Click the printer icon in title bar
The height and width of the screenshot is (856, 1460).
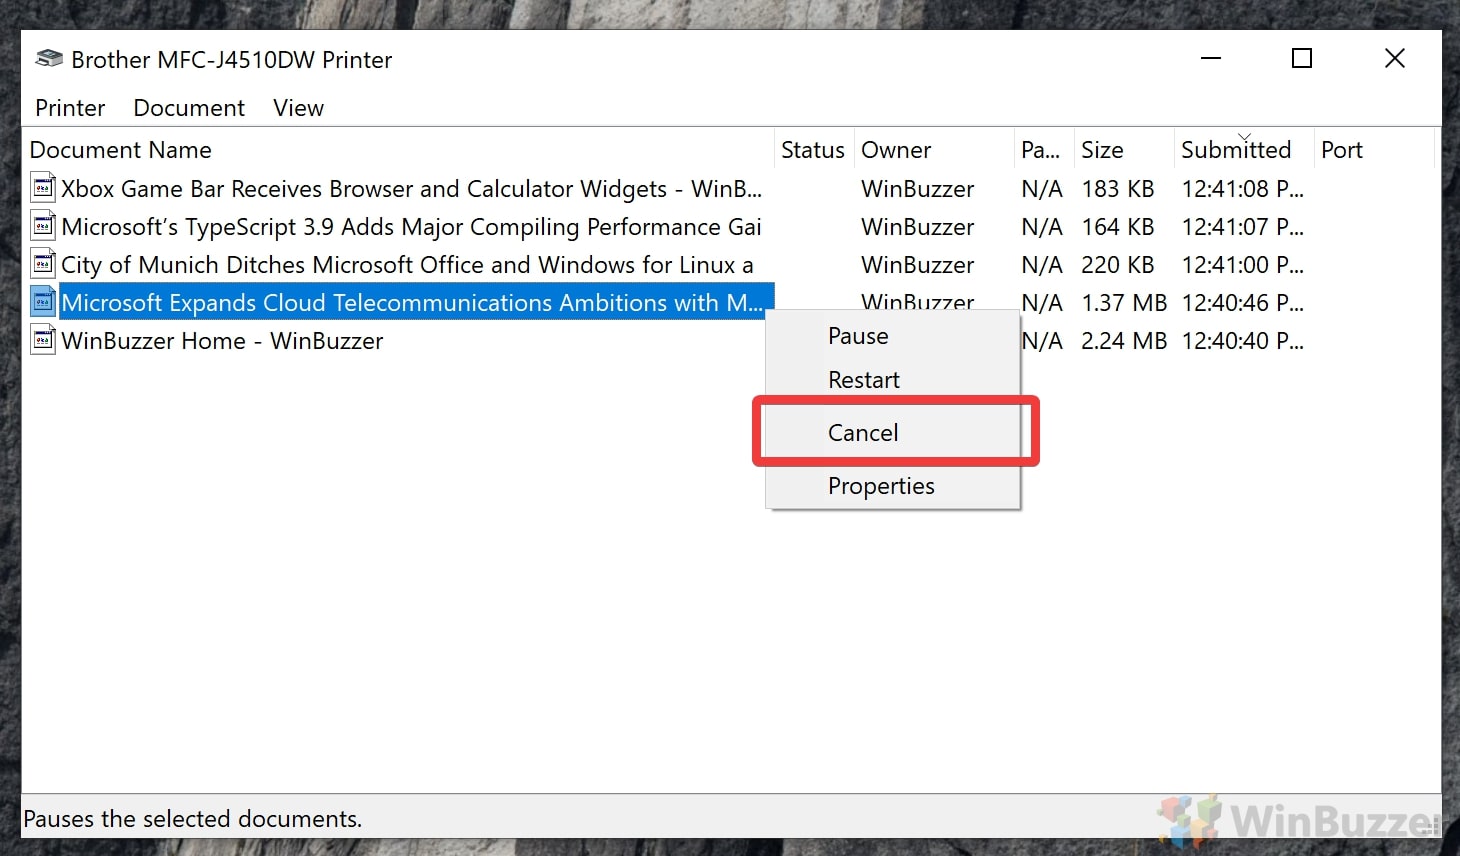tap(49, 59)
